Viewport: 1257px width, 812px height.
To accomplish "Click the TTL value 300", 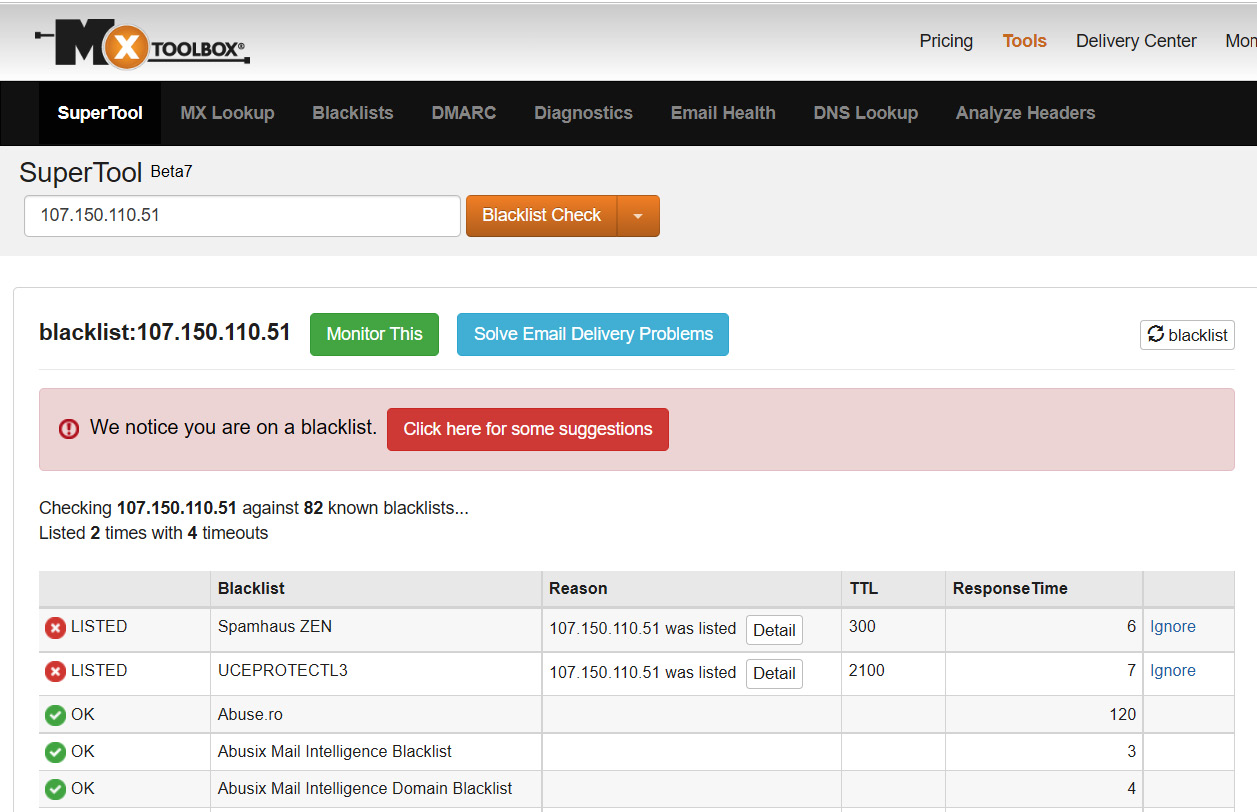I will (862, 627).
